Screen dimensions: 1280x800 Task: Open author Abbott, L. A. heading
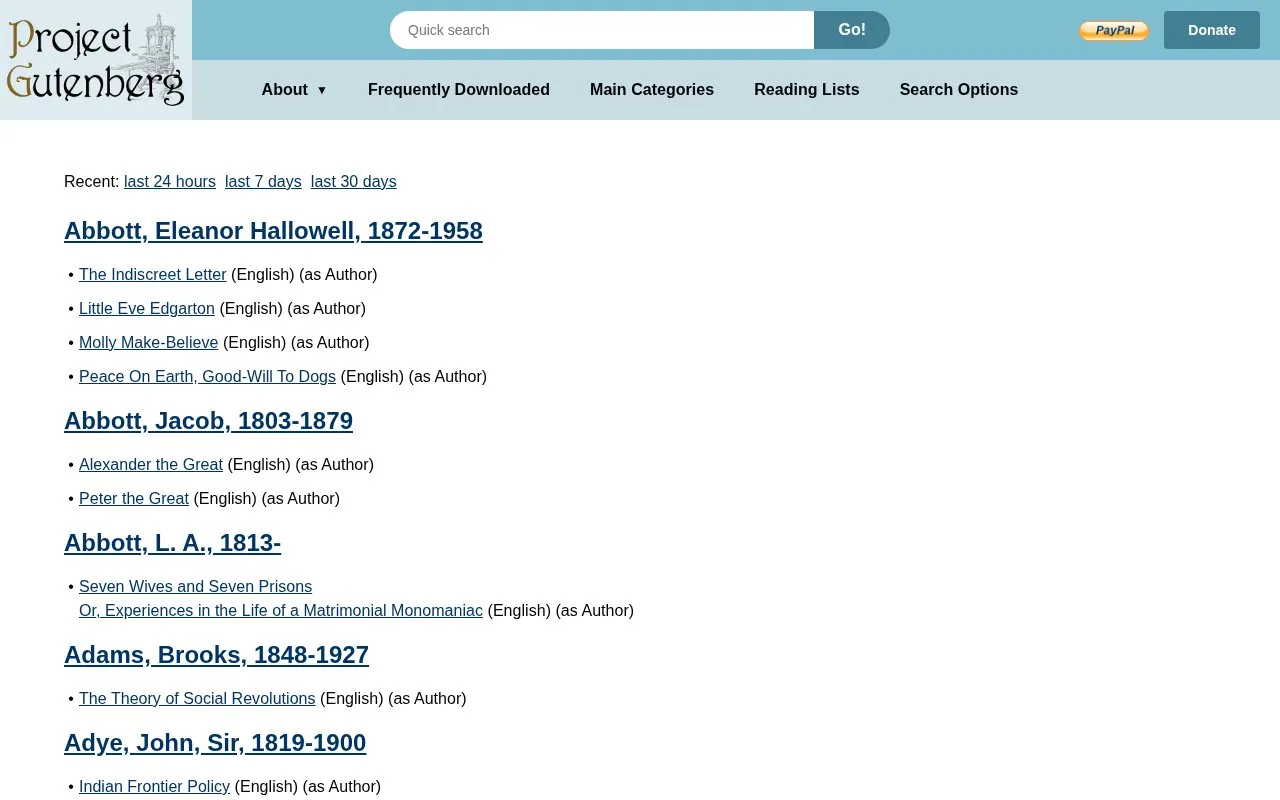click(x=172, y=543)
